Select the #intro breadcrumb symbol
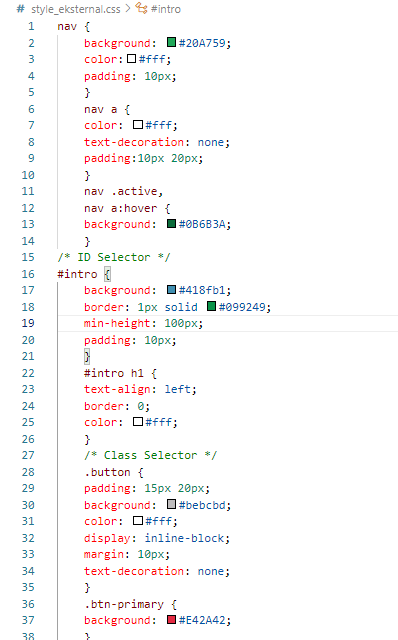 coord(166,9)
